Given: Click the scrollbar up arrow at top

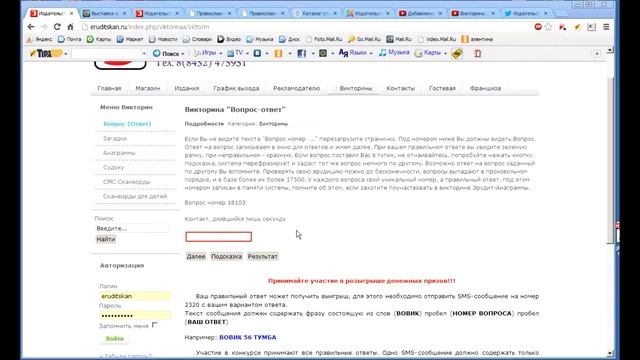Looking at the screenshot, I should 610,50.
